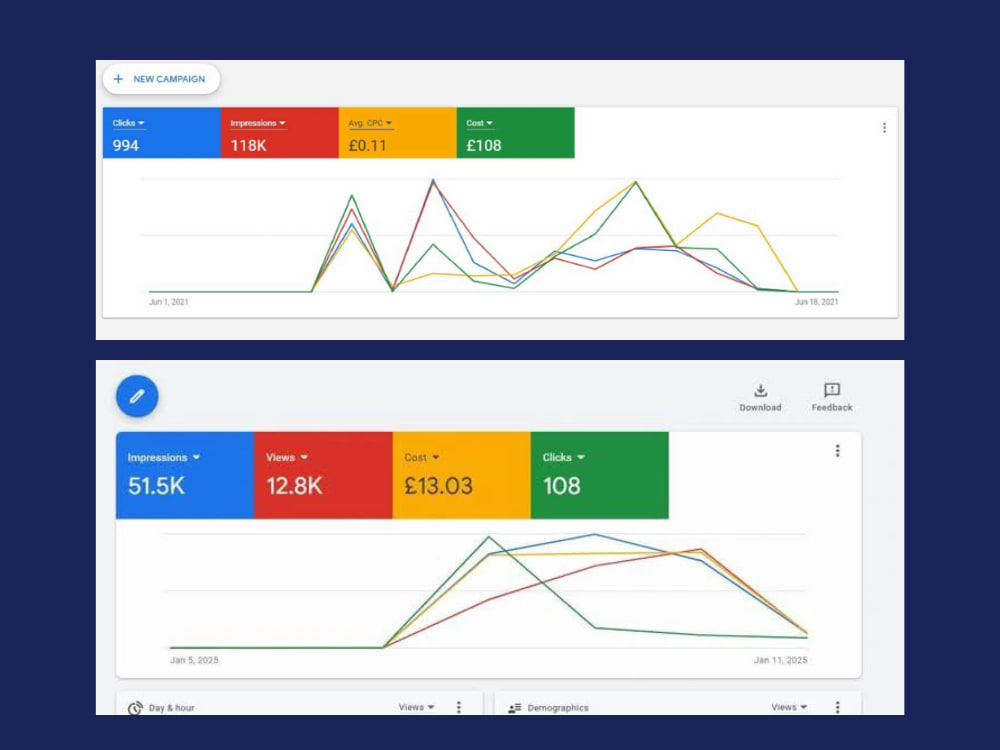This screenshot has height=750, width=1000.
Task: Open the Clicks metric dropdown in top chart
Action: 128,123
